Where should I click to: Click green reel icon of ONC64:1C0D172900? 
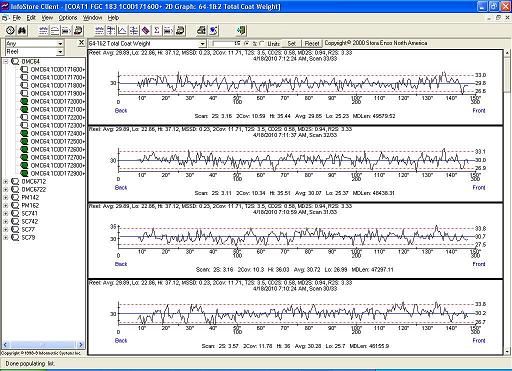[x=24, y=173]
